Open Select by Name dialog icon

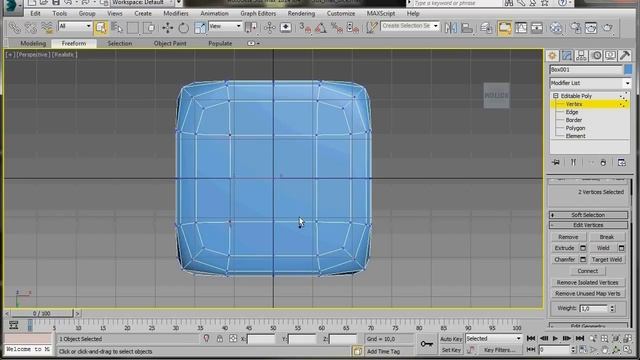coord(117,28)
